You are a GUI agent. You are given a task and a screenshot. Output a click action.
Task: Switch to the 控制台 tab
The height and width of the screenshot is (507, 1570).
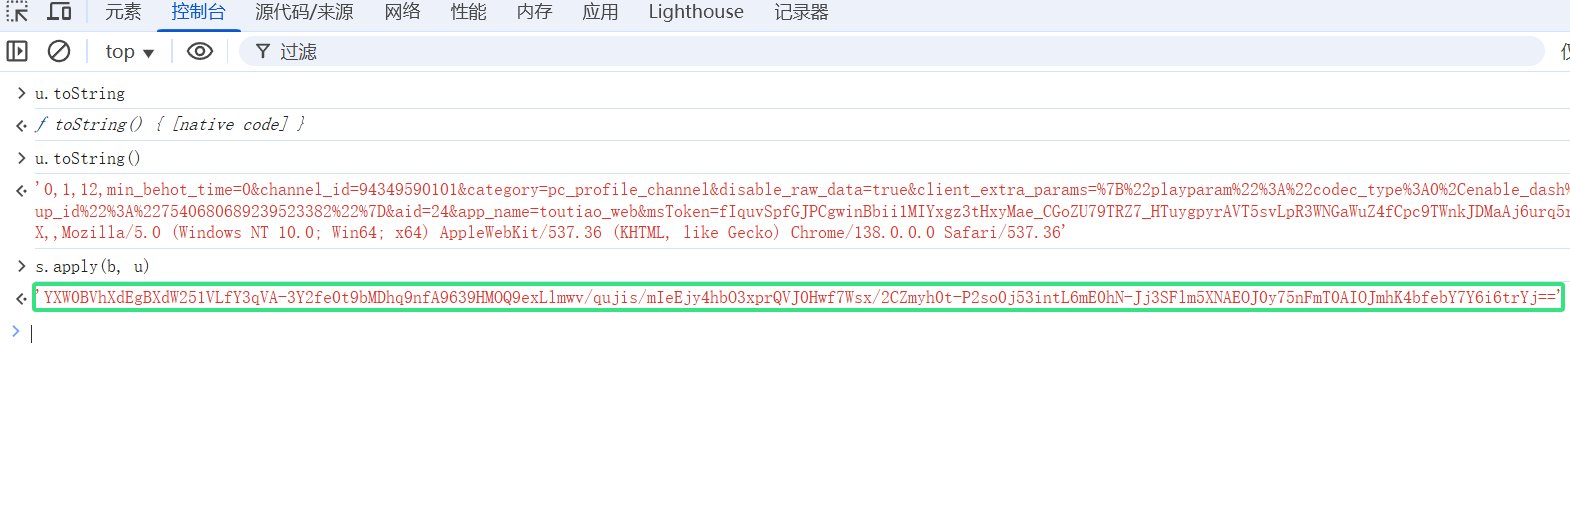[x=198, y=12]
